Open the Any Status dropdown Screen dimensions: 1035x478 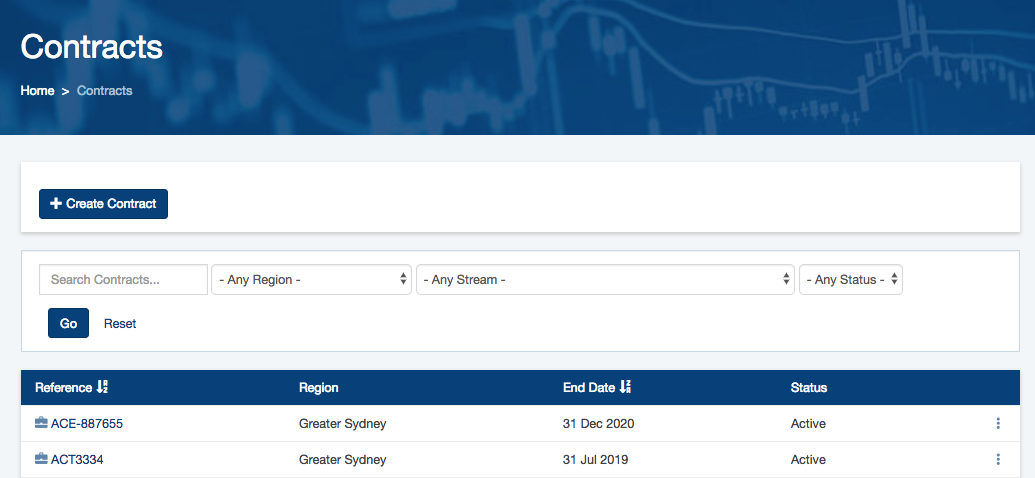851,279
